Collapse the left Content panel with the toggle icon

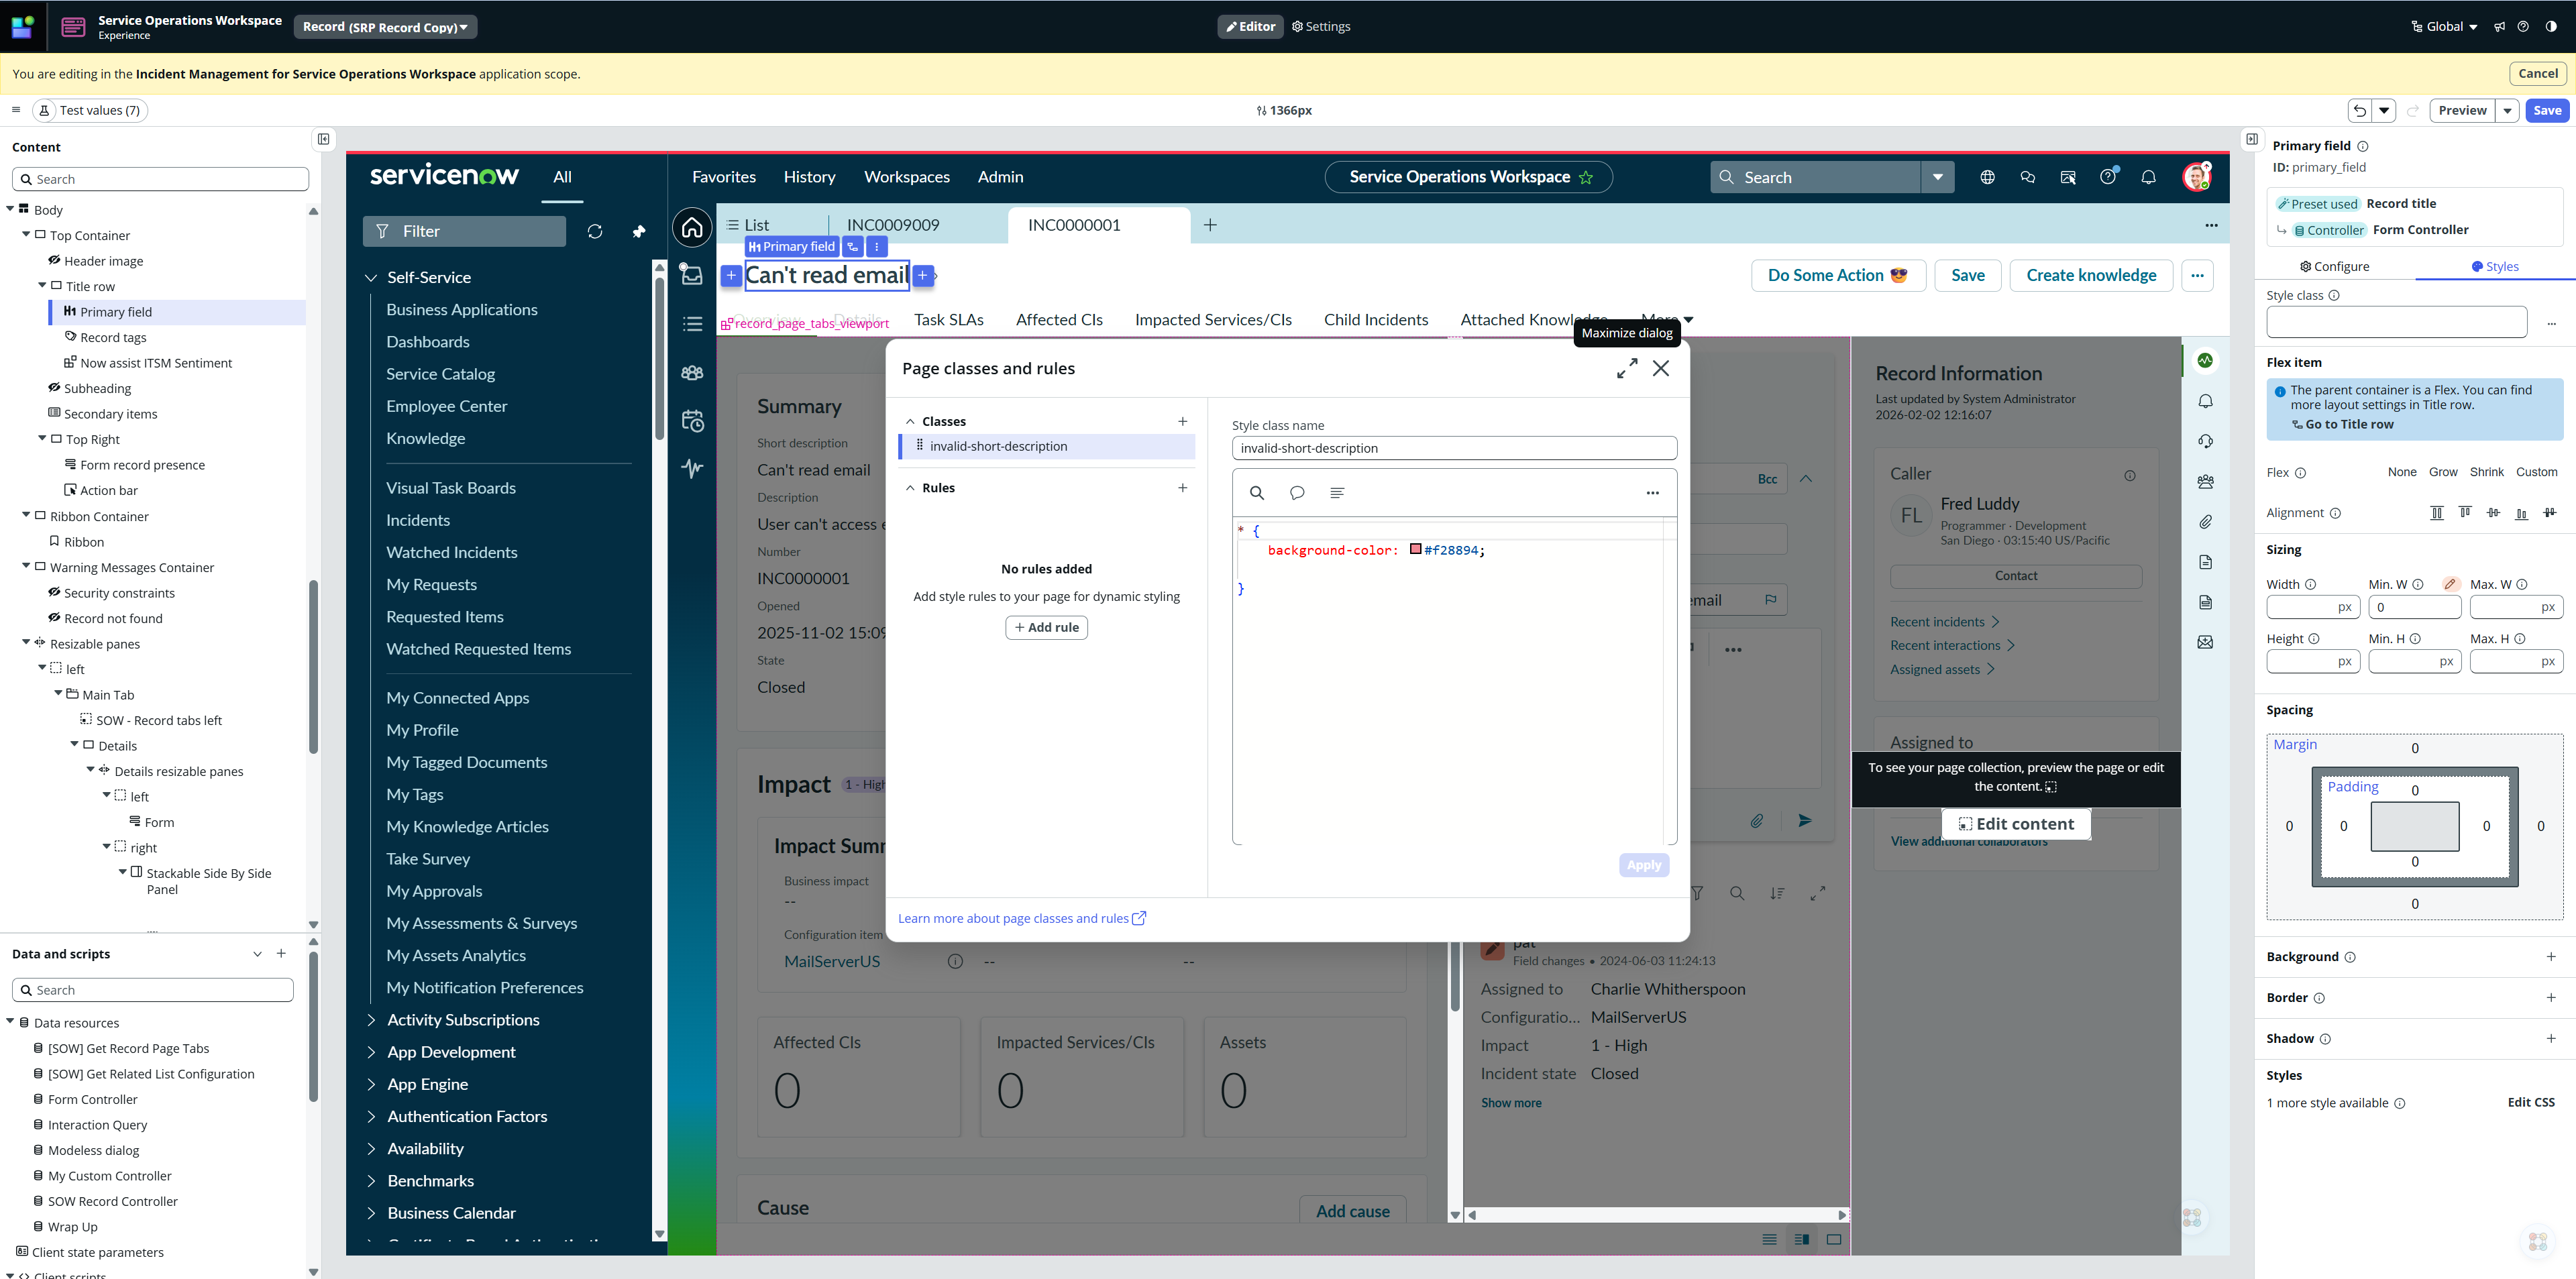pyautogui.click(x=324, y=140)
